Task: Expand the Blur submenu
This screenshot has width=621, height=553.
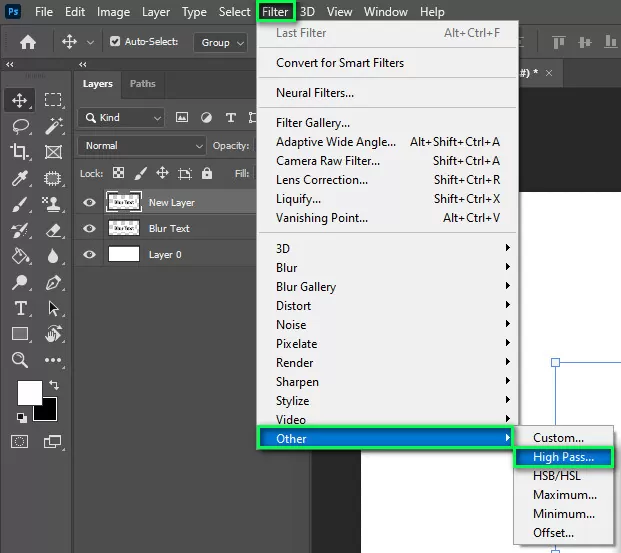Action: (388, 267)
